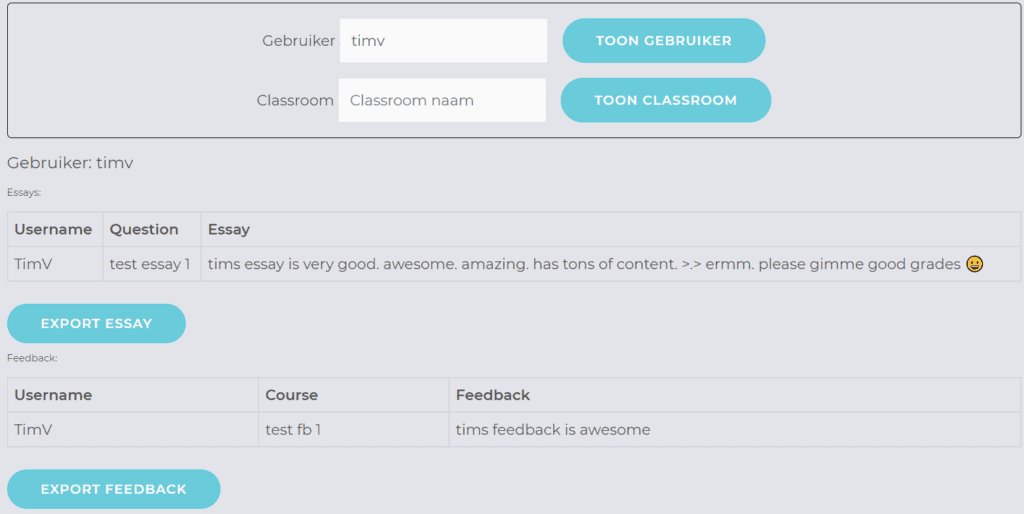The height and width of the screenshot is (514, 1024).
Task: Click the Export Feedback button
Action: 114,489
